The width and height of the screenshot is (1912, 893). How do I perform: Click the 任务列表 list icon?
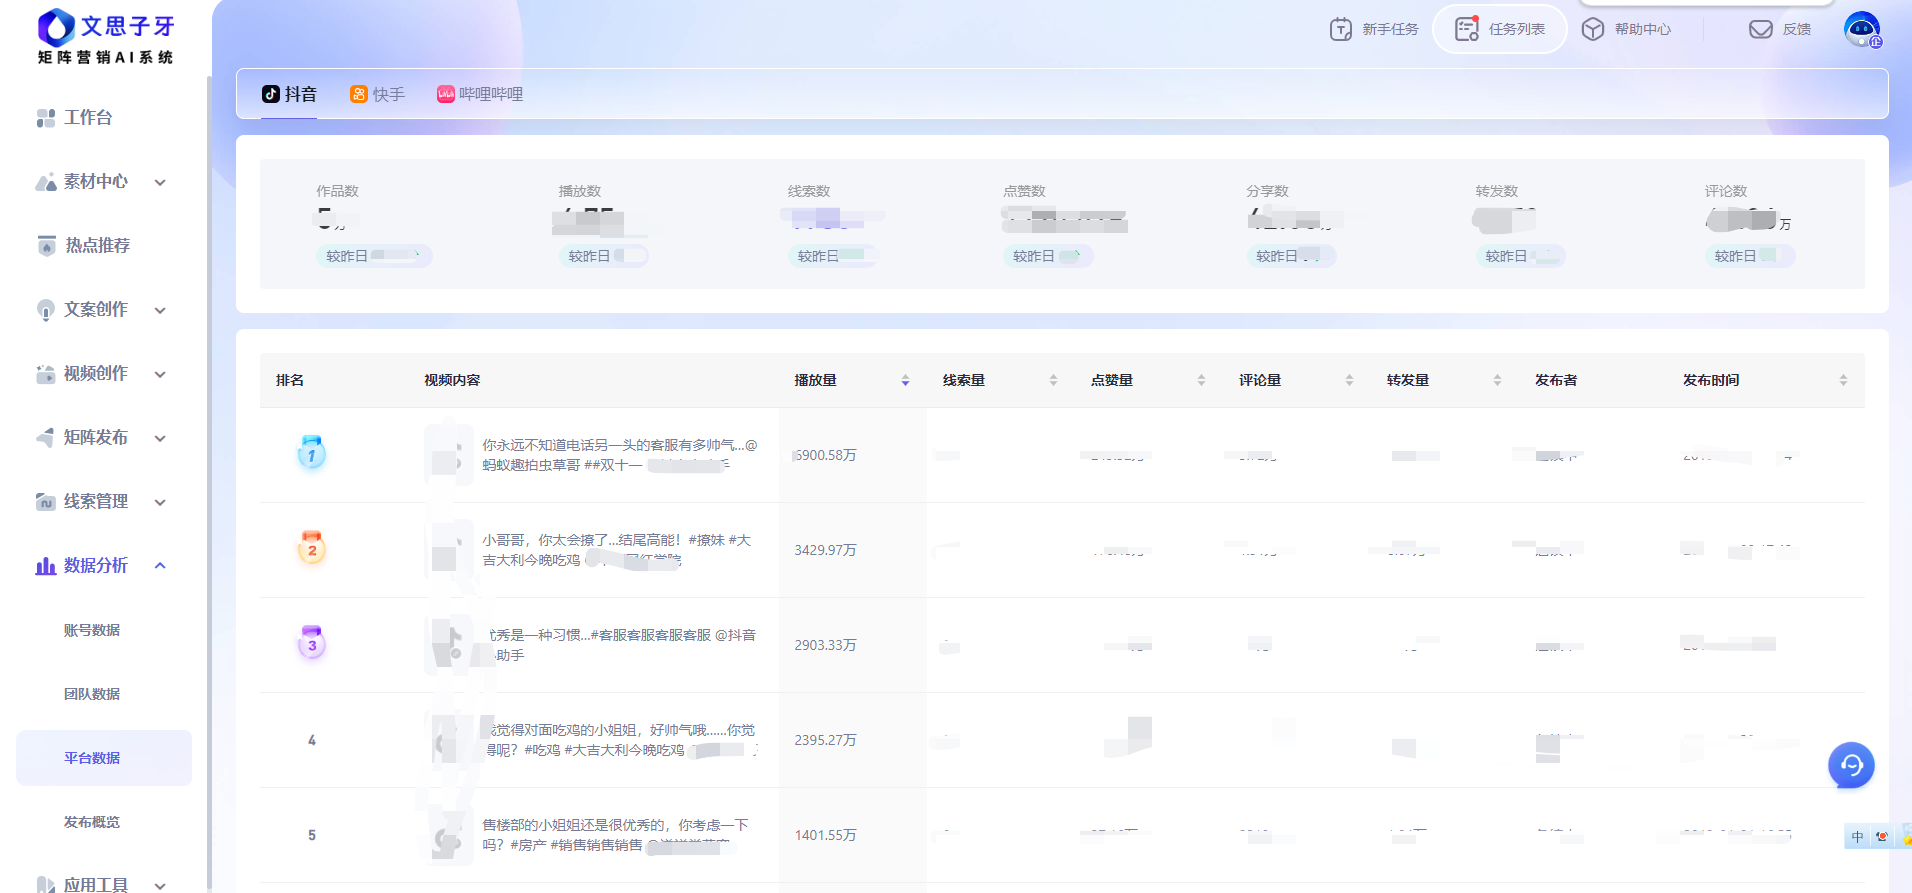(1467, 29)
